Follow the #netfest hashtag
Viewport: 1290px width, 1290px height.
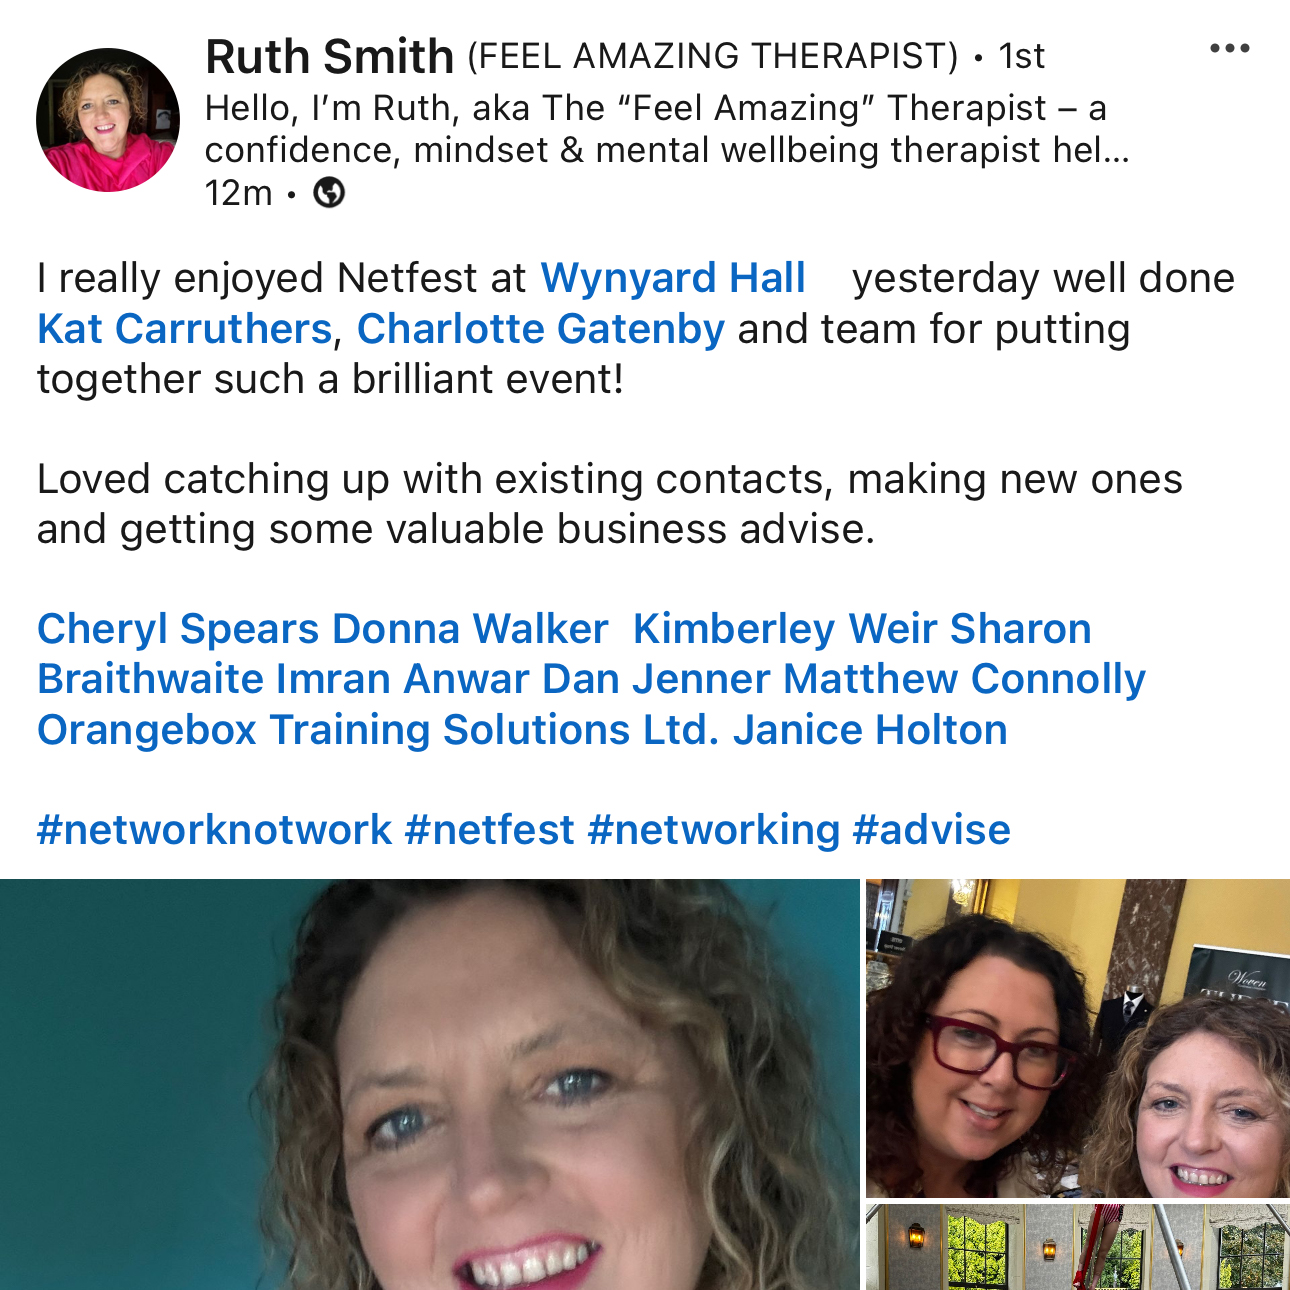(x=489, y=830)
